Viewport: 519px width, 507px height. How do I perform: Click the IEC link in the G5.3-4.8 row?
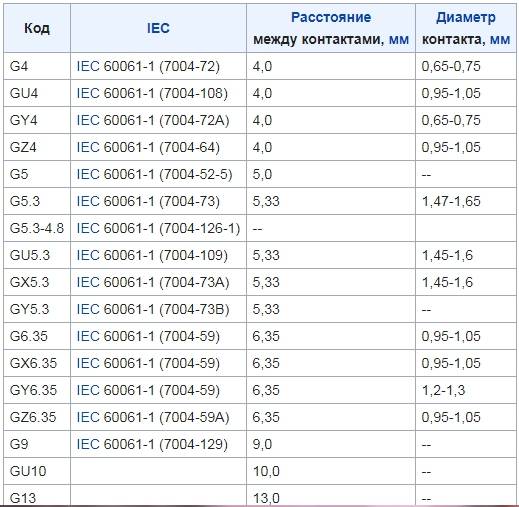click(x=88, y=228)
